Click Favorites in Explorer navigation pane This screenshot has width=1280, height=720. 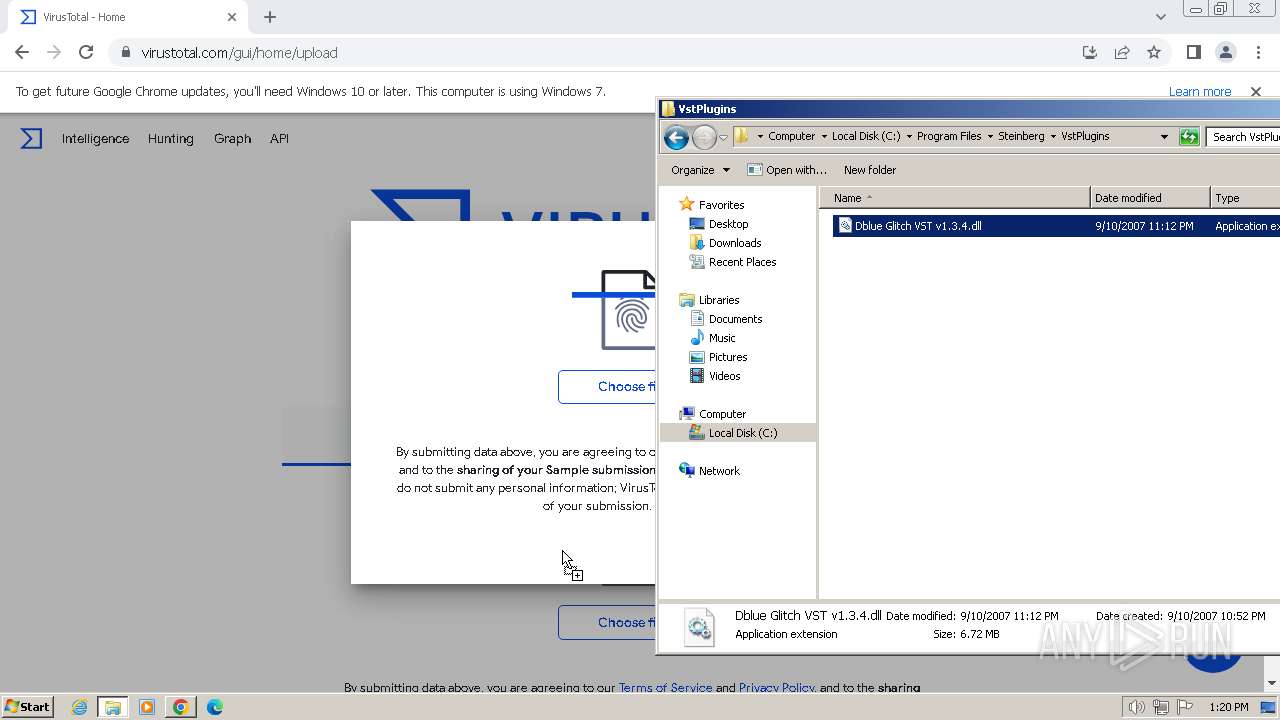coord(721,205)
